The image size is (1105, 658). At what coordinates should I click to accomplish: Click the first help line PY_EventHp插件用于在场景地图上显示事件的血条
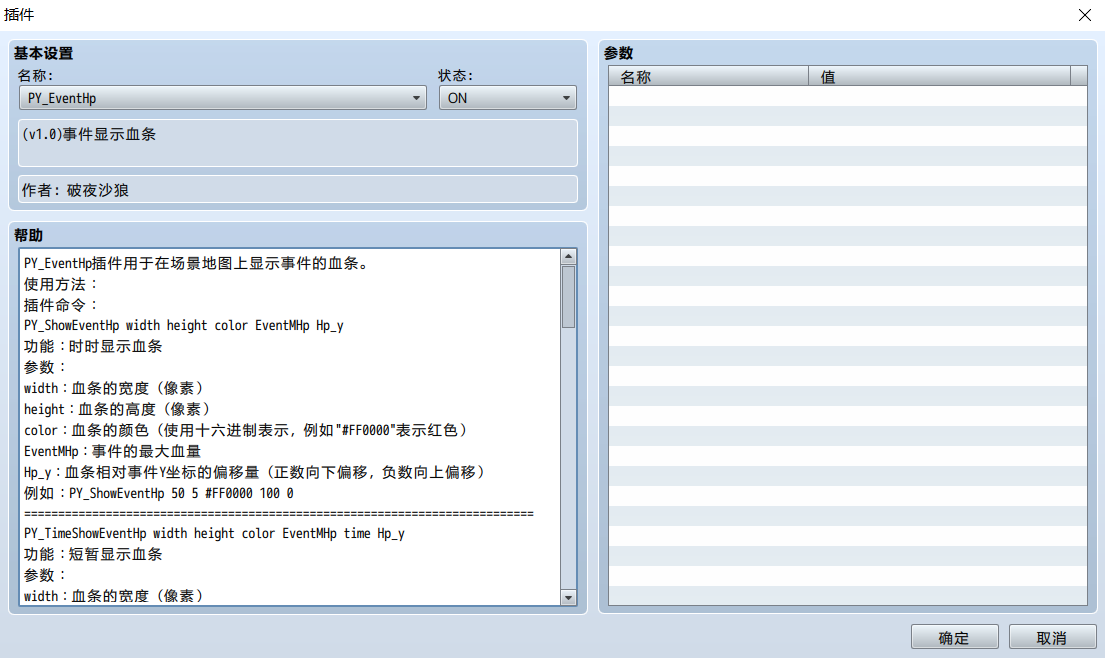[x=197, y=263]
